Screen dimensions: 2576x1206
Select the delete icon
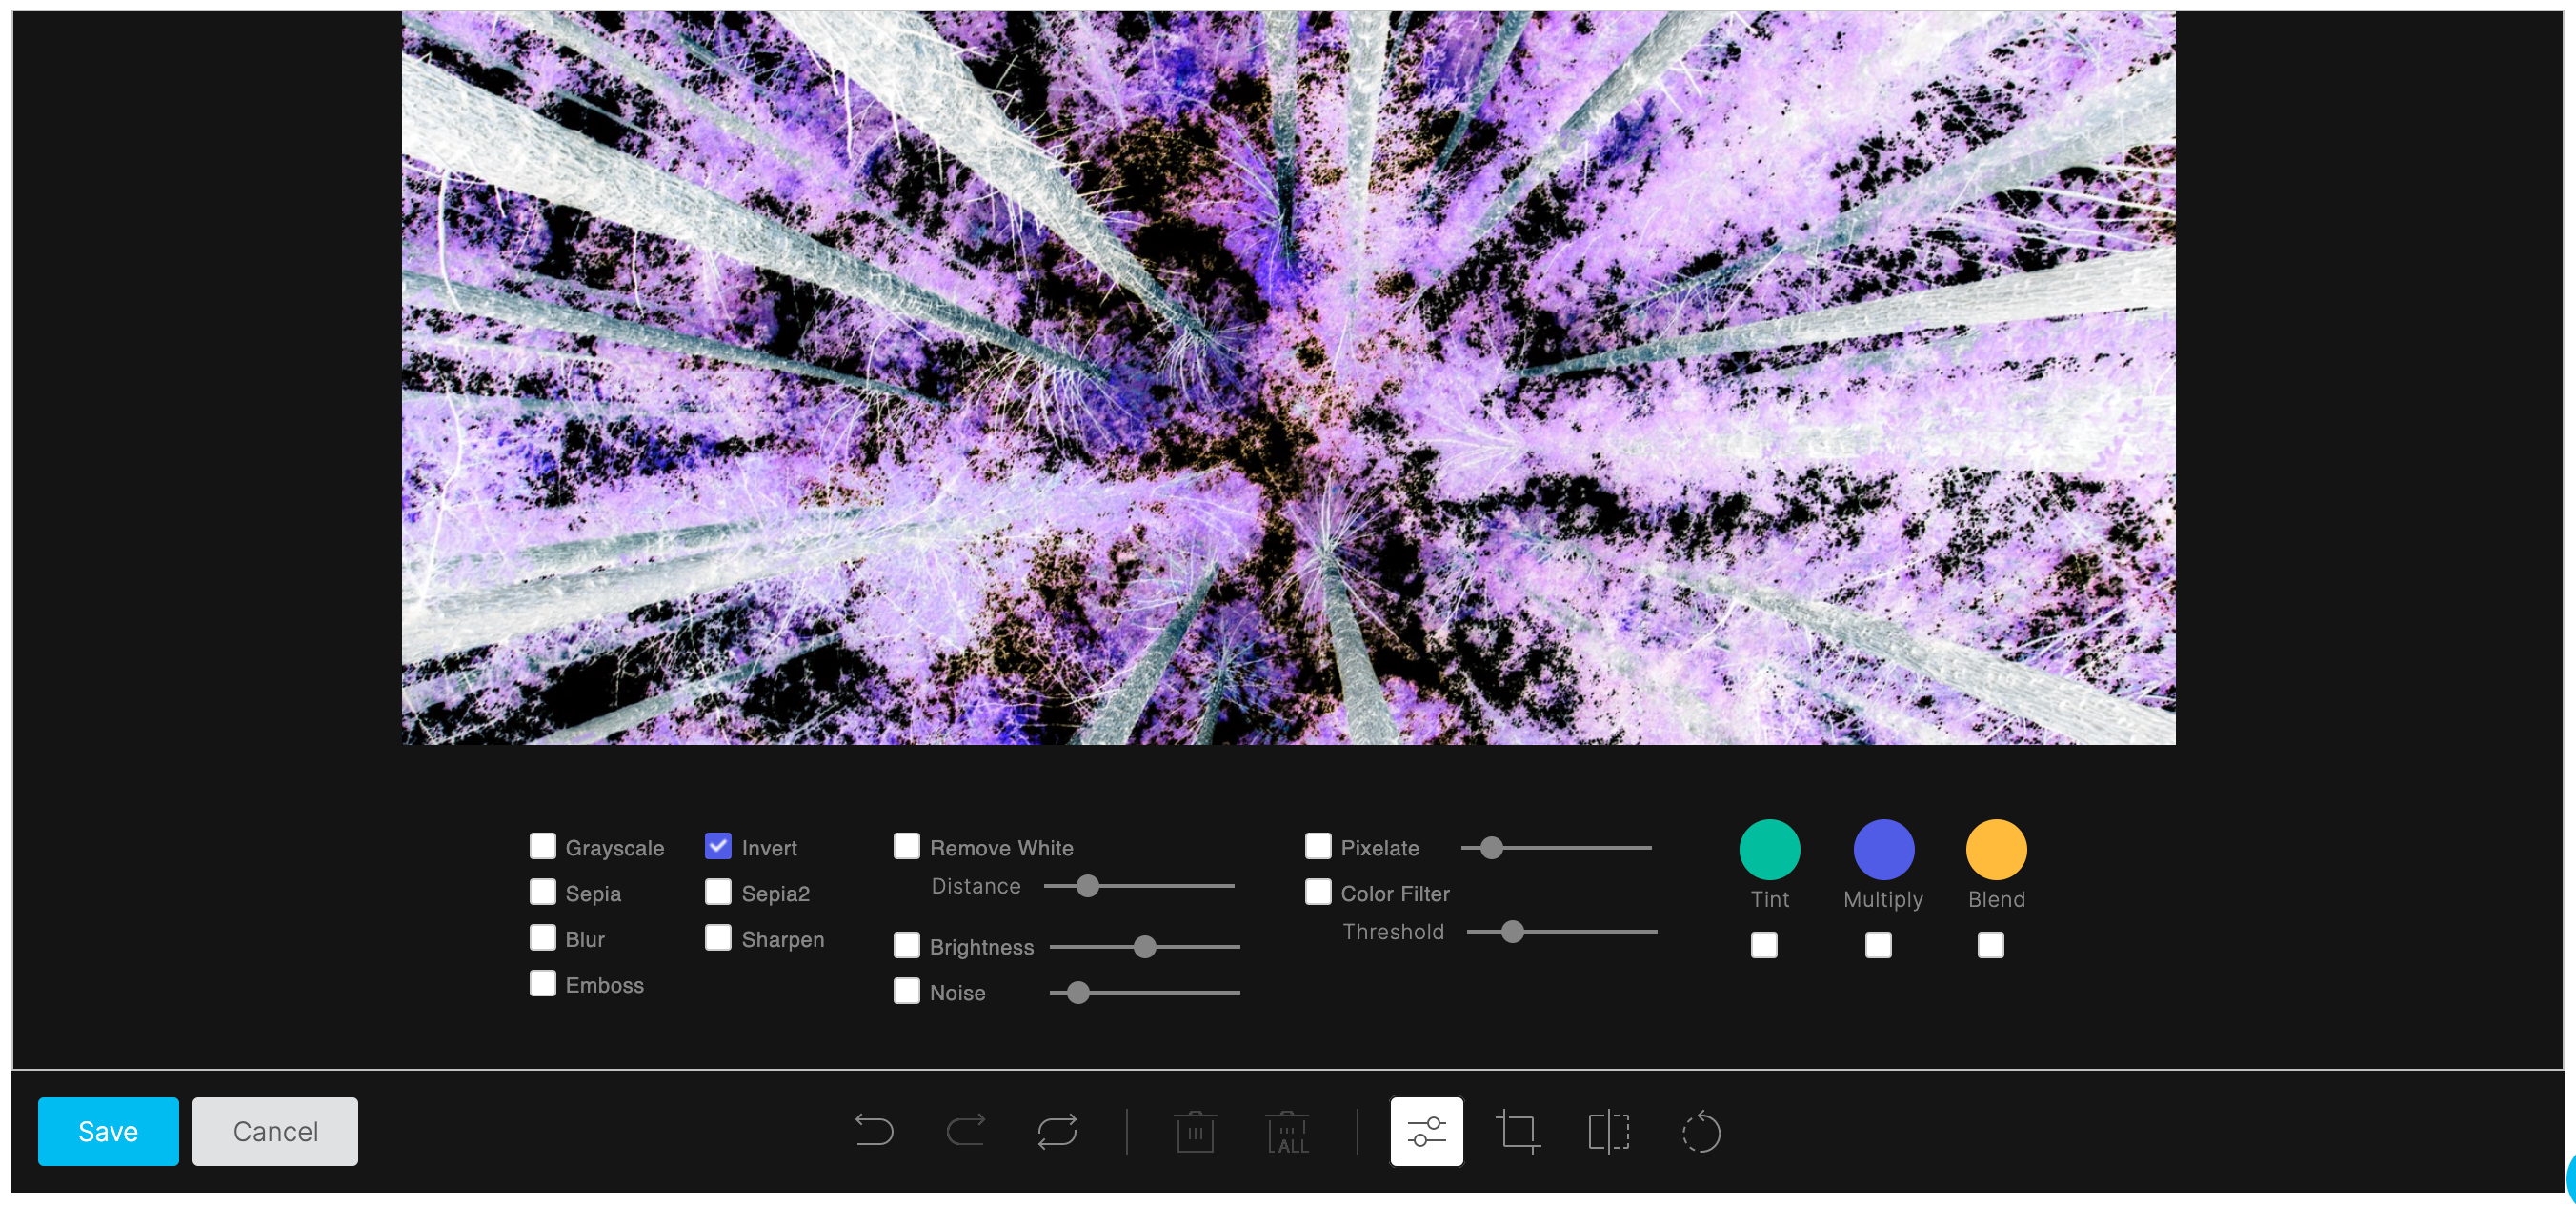click(1195, 1131)
